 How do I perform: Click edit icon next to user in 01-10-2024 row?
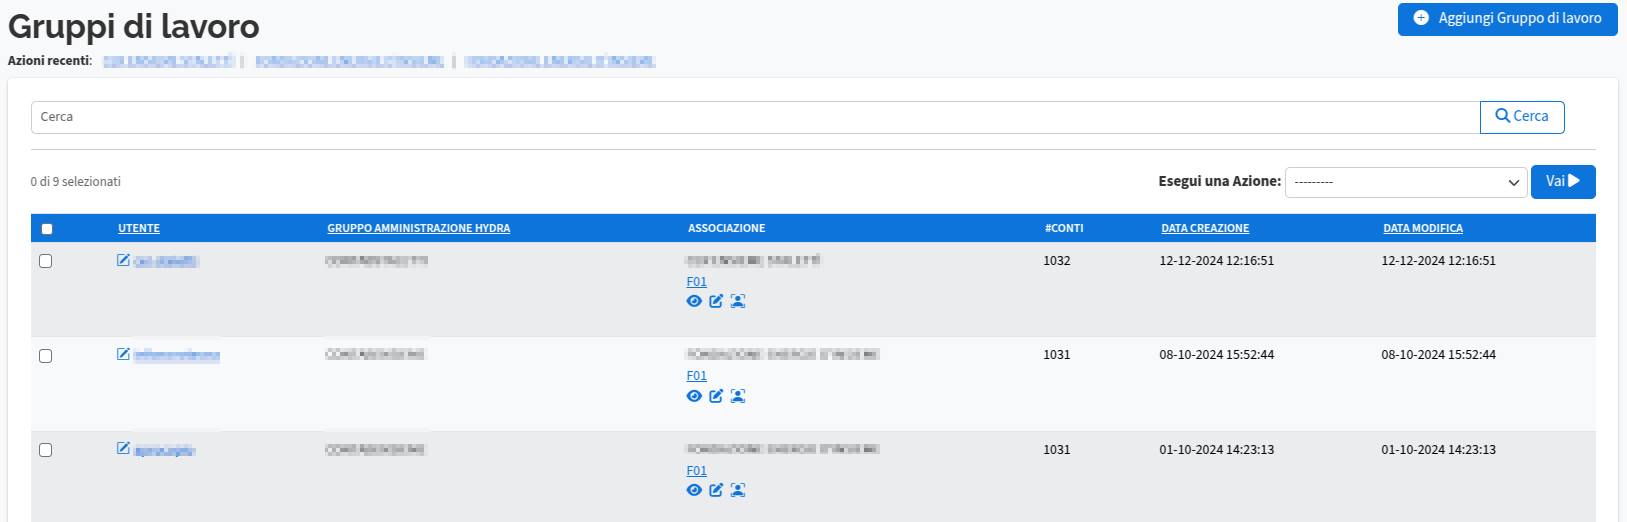pyautogui.click(x=123, y=448)
